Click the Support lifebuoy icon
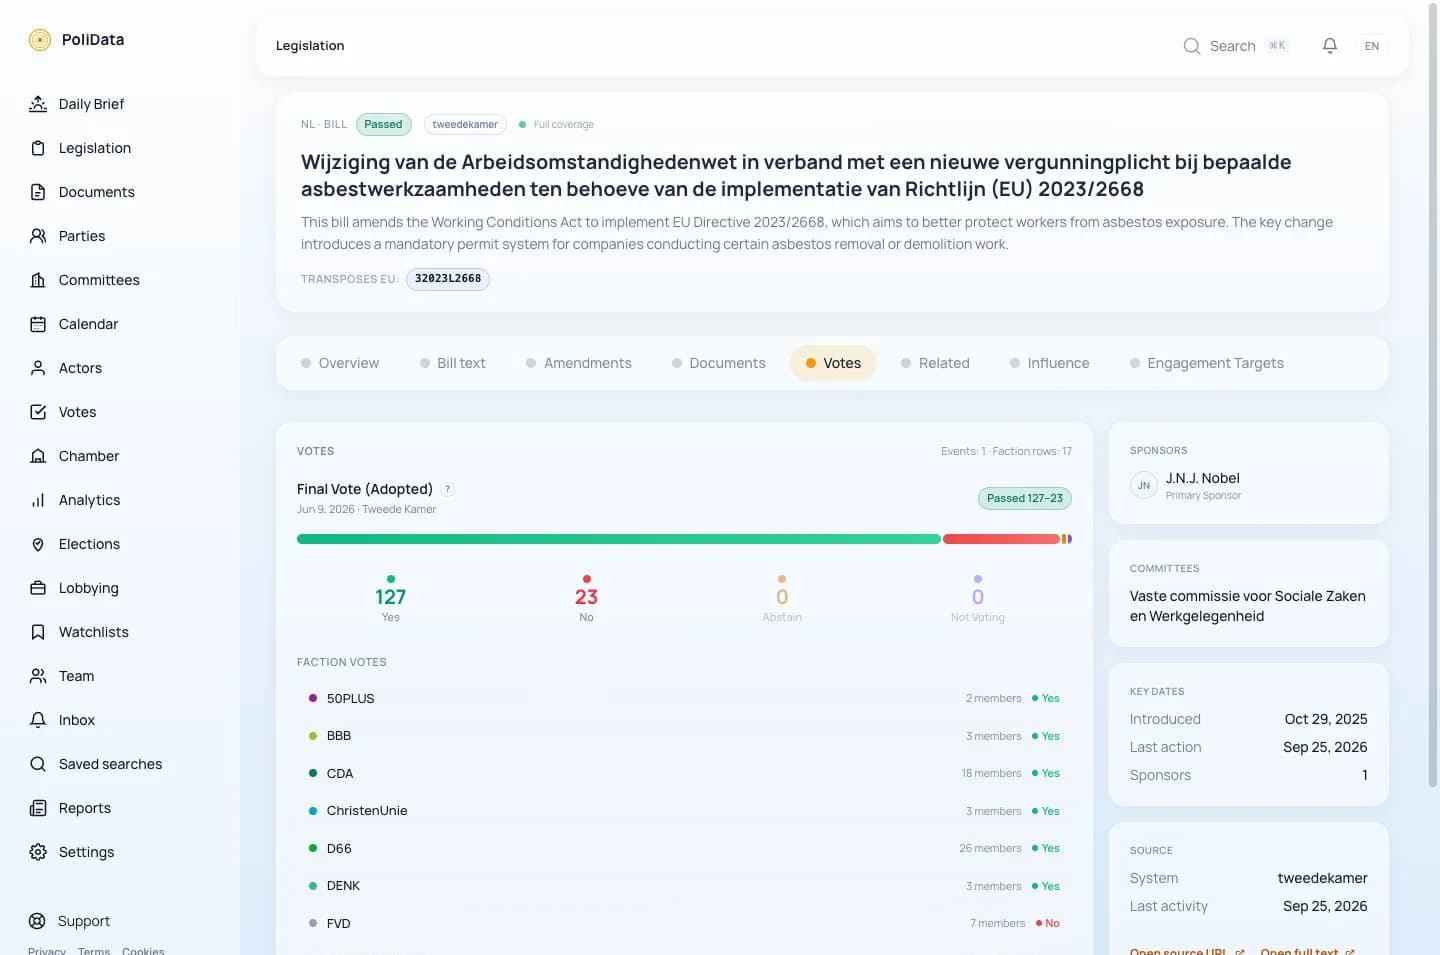Image resolution: width=1440 pixels, height=955 pixels. click(x=38, y=921)
